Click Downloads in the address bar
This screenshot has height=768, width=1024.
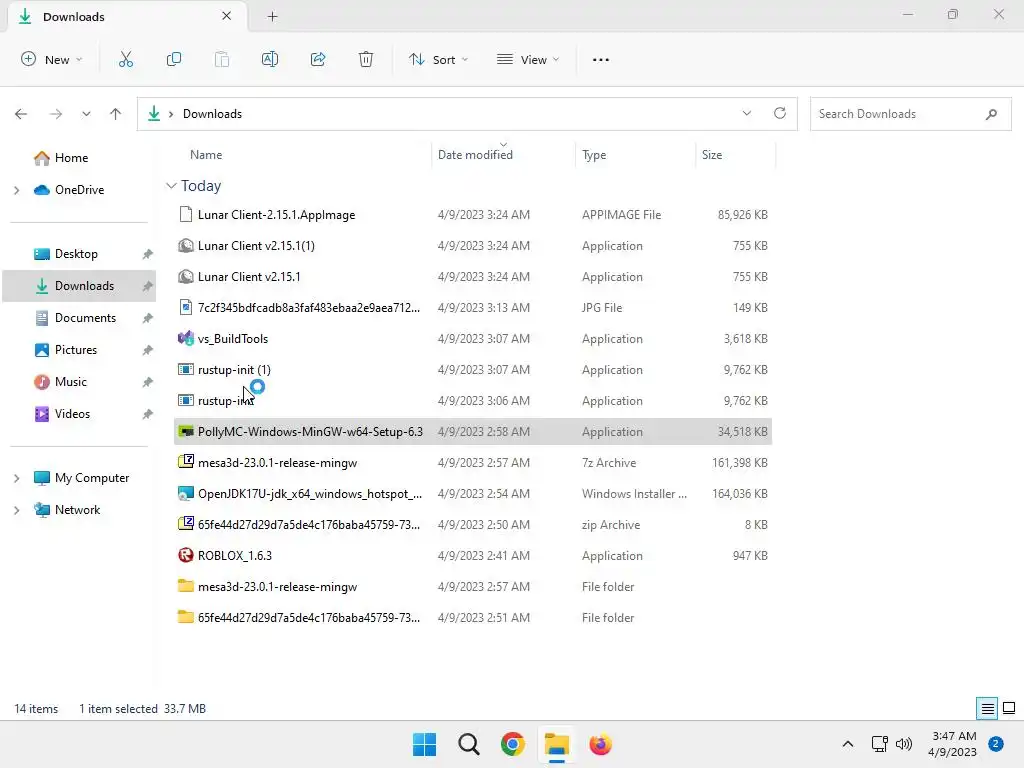click(212, 114)
